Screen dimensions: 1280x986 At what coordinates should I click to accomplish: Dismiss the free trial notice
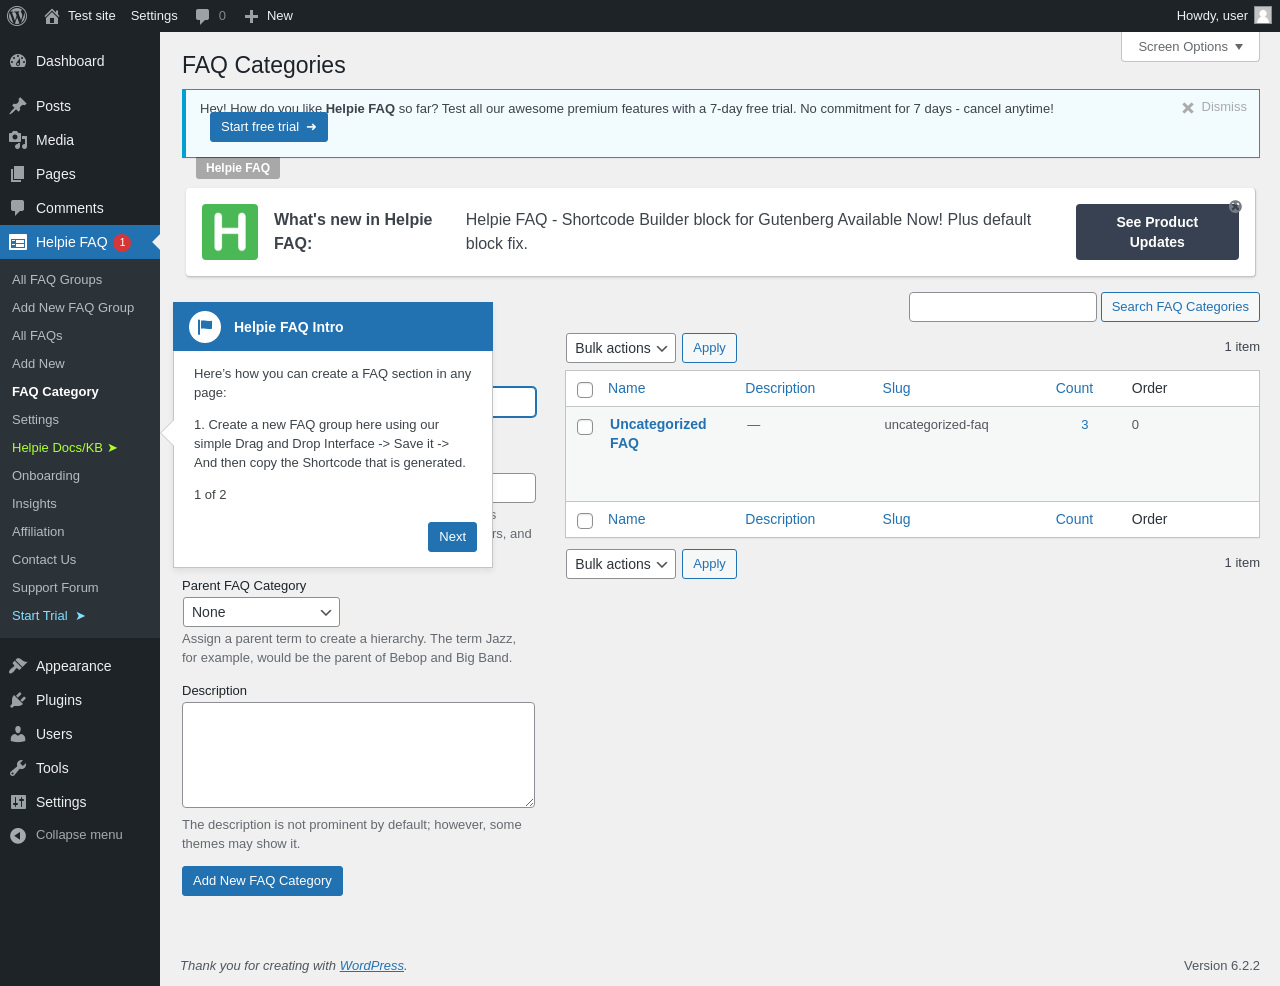tap(1214, 107)
